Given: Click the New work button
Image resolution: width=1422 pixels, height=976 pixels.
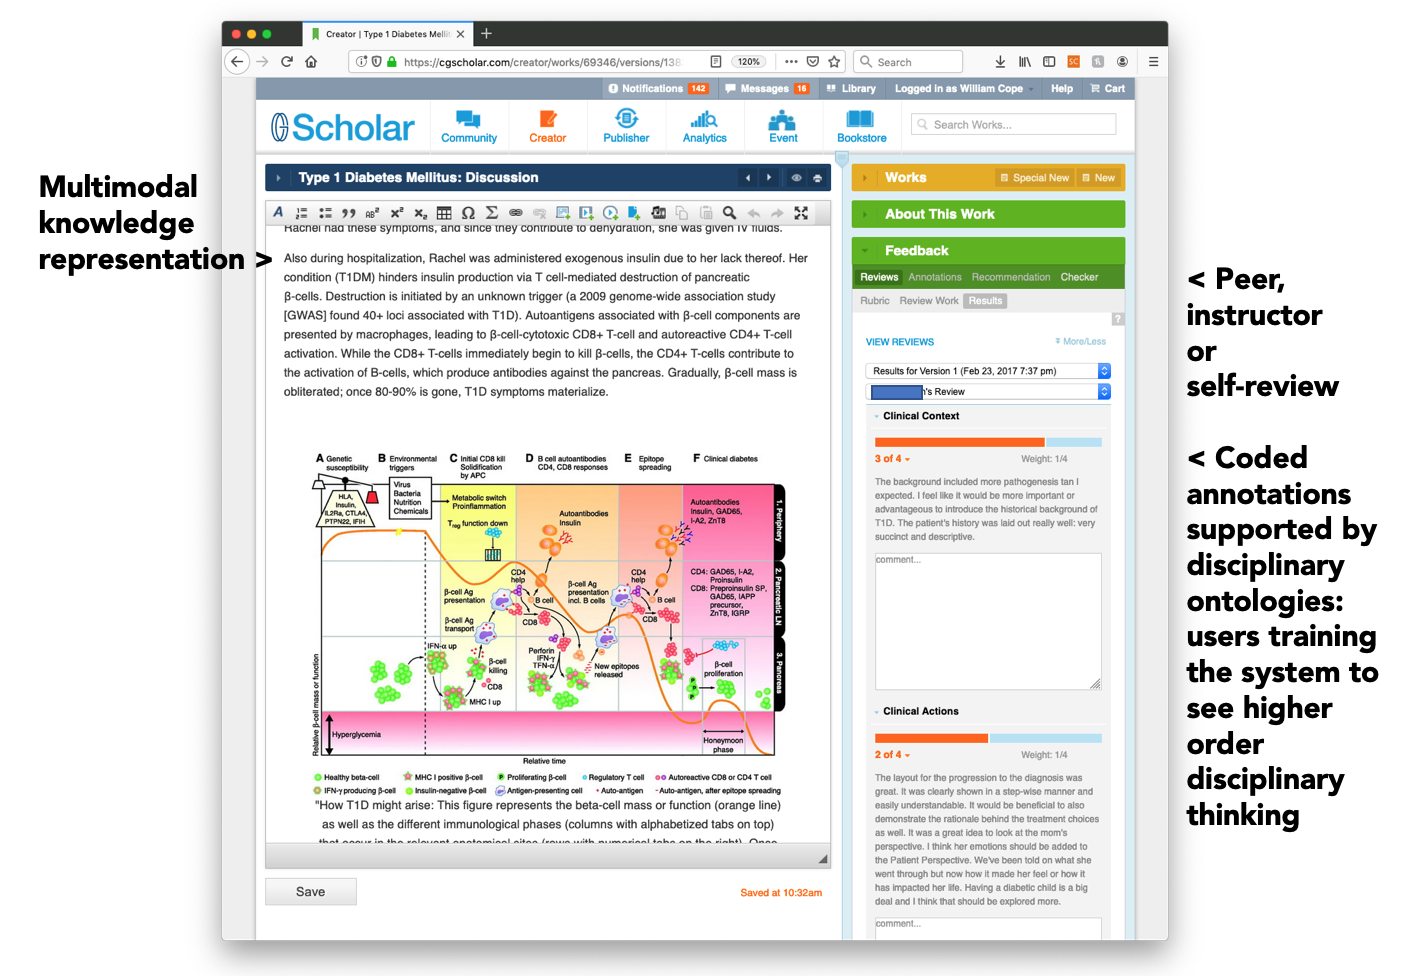Looking at the screenshot, I should (1098, 178).
